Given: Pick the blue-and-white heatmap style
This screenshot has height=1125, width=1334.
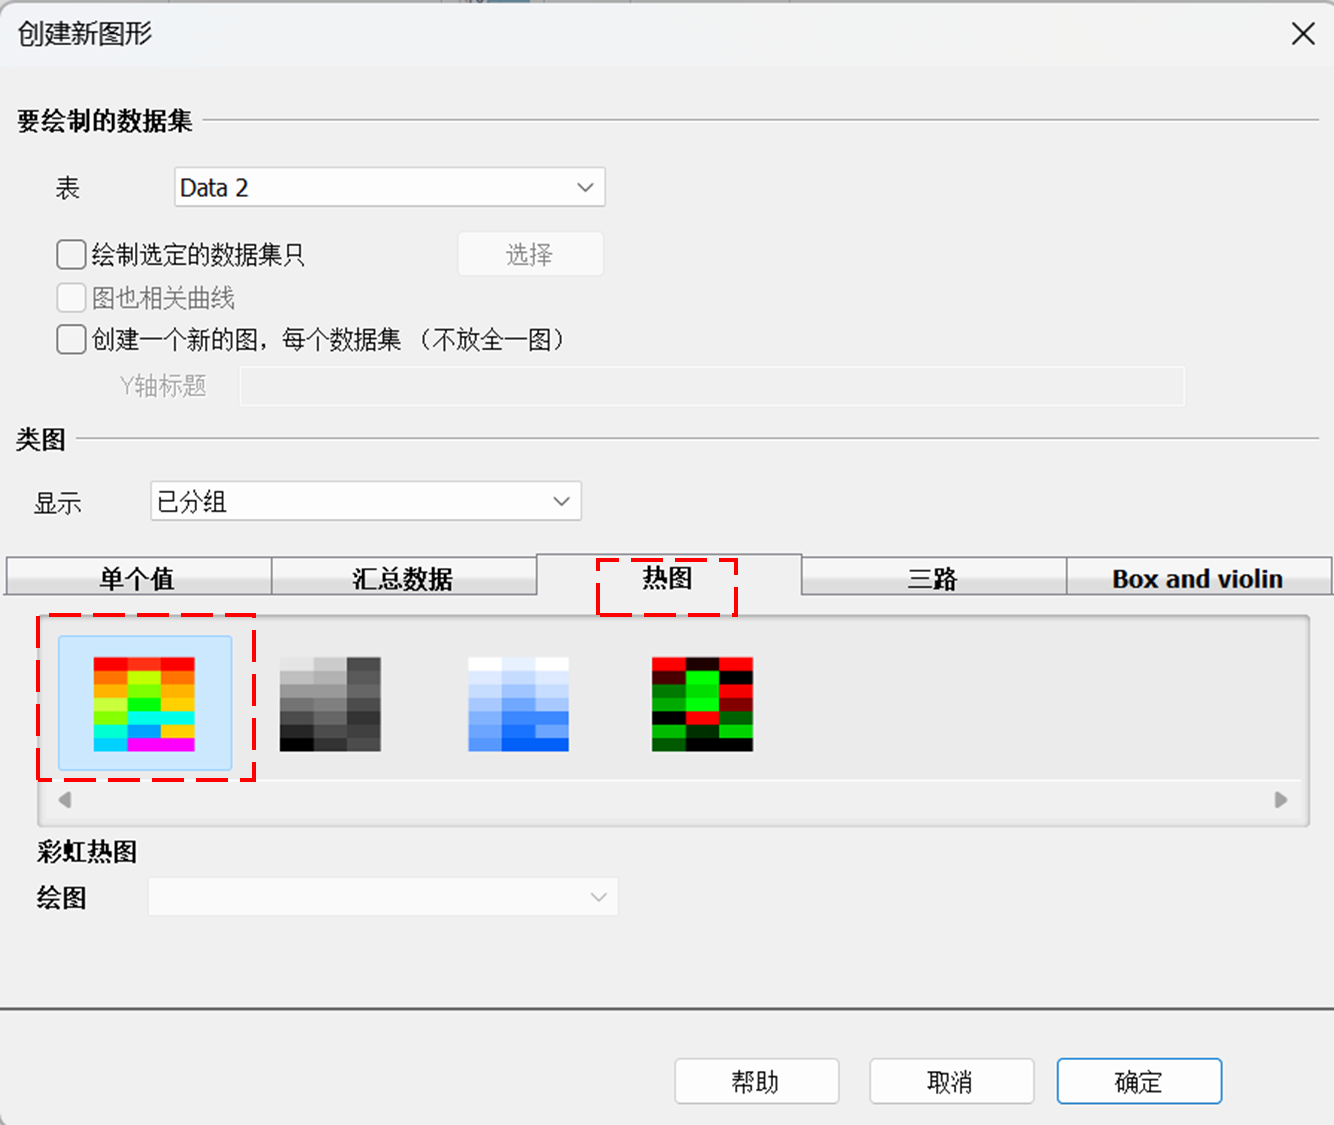Looking at the screenshot, I should tap(518, 704).
